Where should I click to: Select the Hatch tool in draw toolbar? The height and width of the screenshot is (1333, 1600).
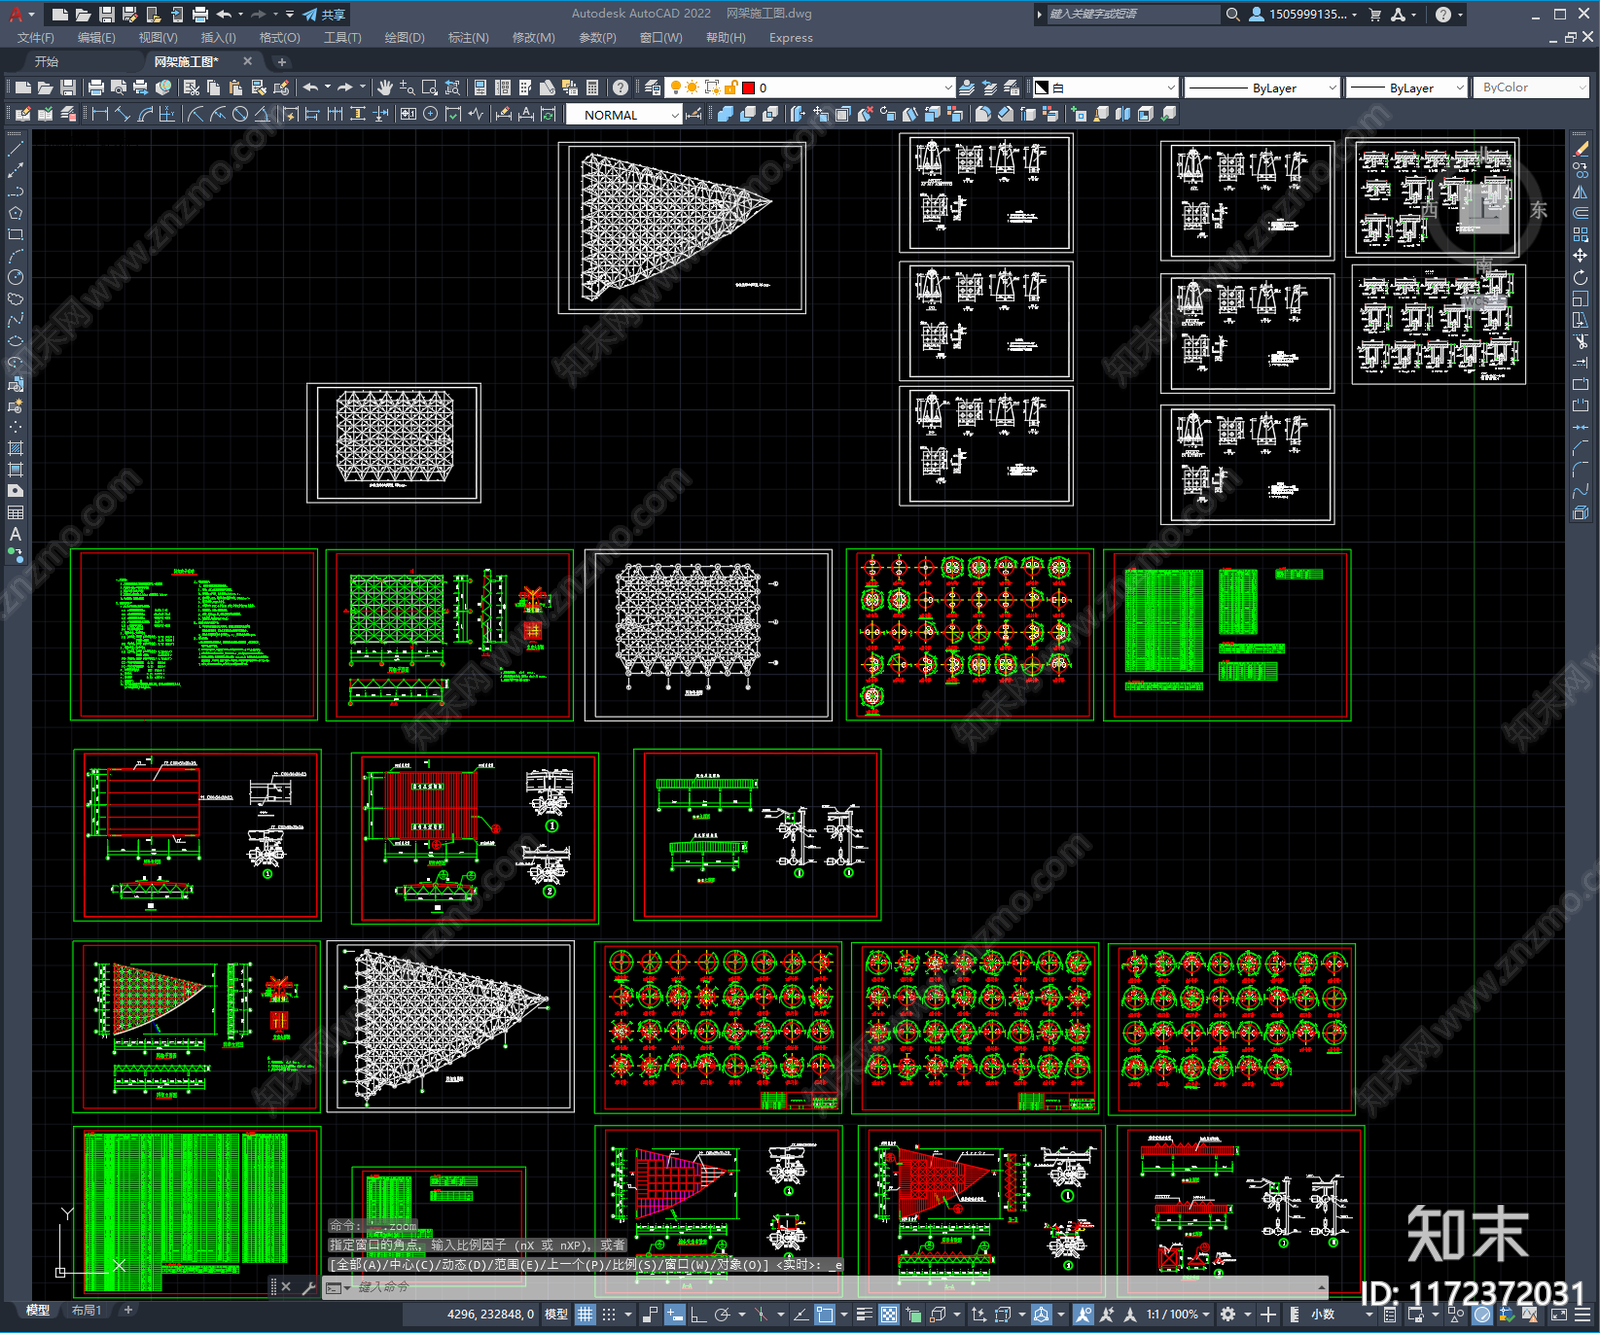click(x=15, y=448)
